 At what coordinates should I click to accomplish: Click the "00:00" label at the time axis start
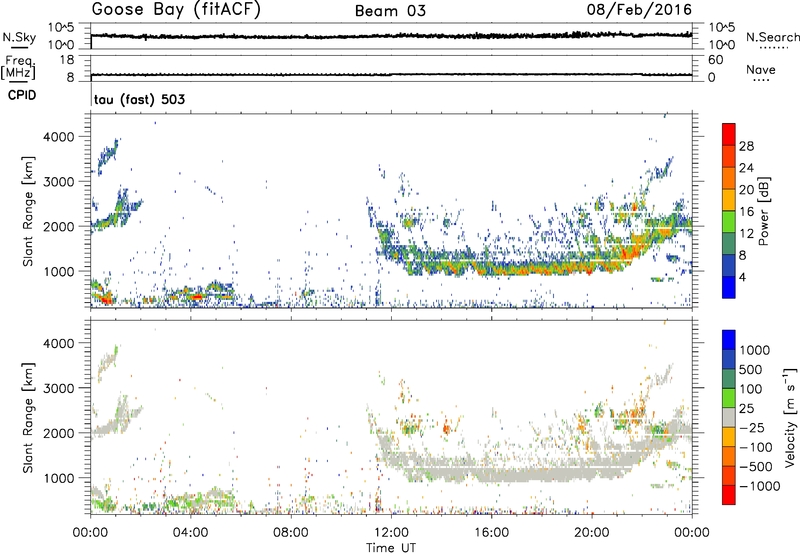(90, 532)
